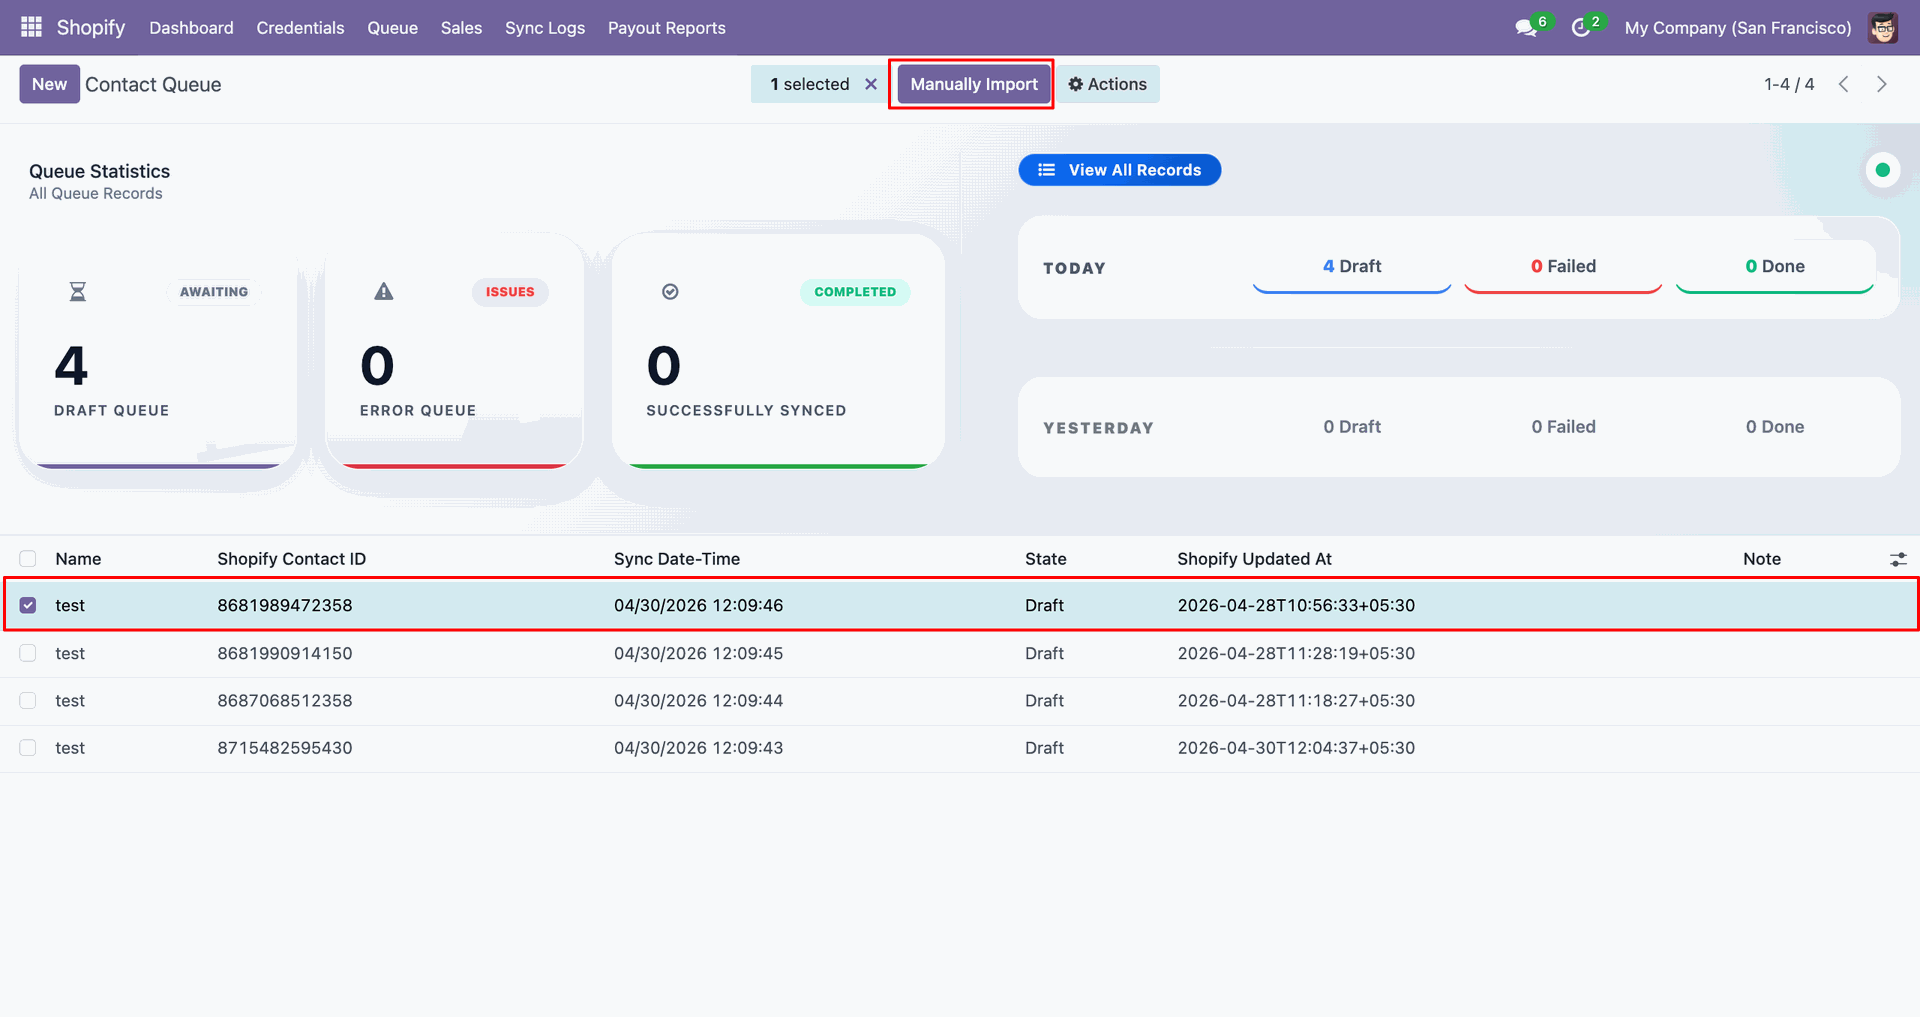
Task: Click View All Records button
Action: coord(1120,170)
